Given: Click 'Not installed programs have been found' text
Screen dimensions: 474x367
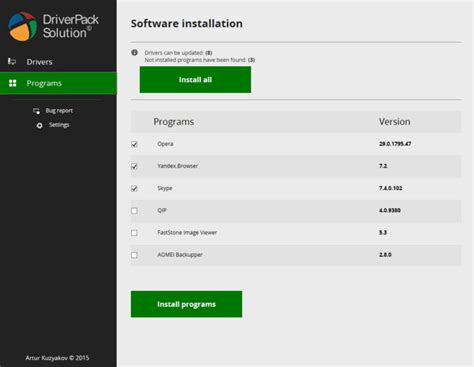Looking at the screenshot, I should click(x=200, y=60).
